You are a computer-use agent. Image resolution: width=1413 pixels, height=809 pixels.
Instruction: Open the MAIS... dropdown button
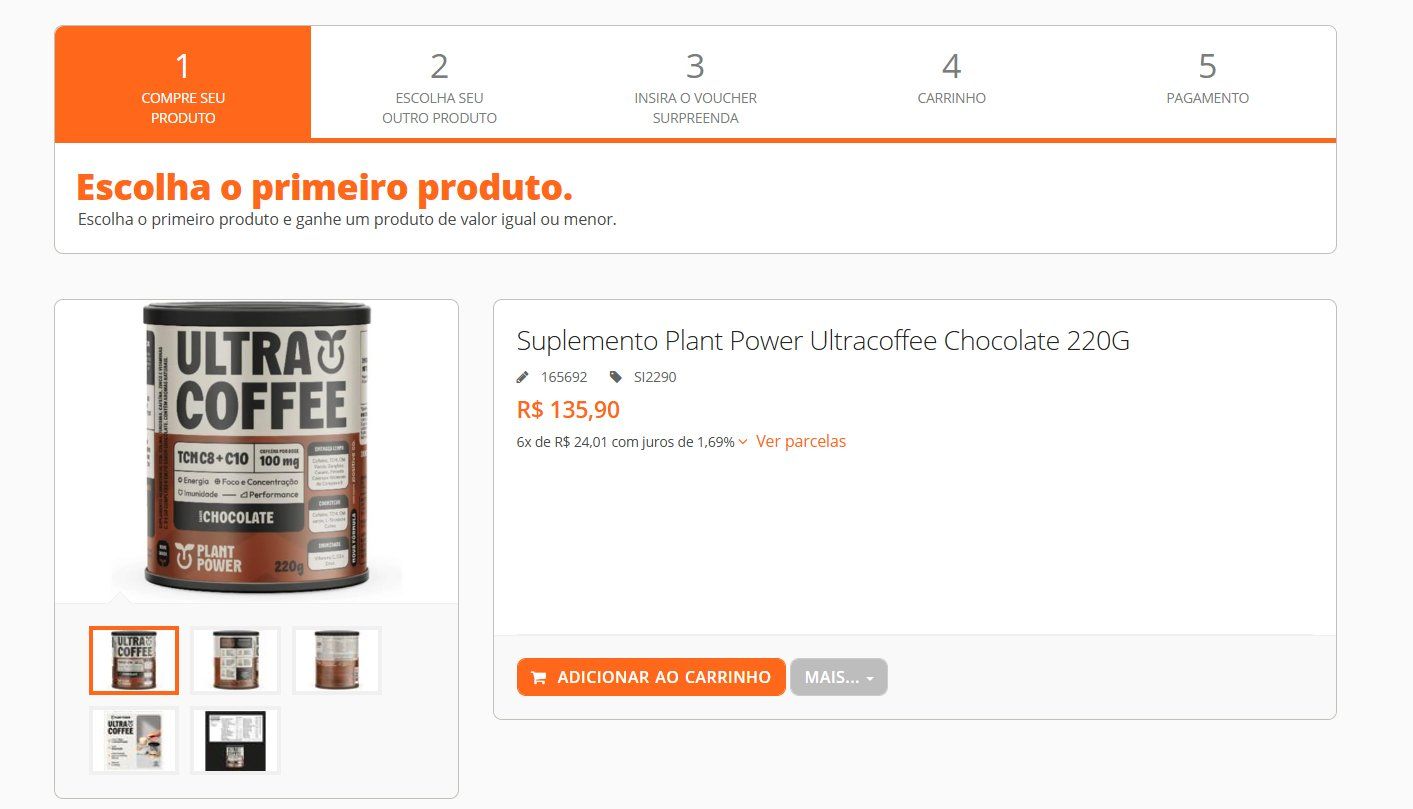pyautogui.click(x=838, y=677)
